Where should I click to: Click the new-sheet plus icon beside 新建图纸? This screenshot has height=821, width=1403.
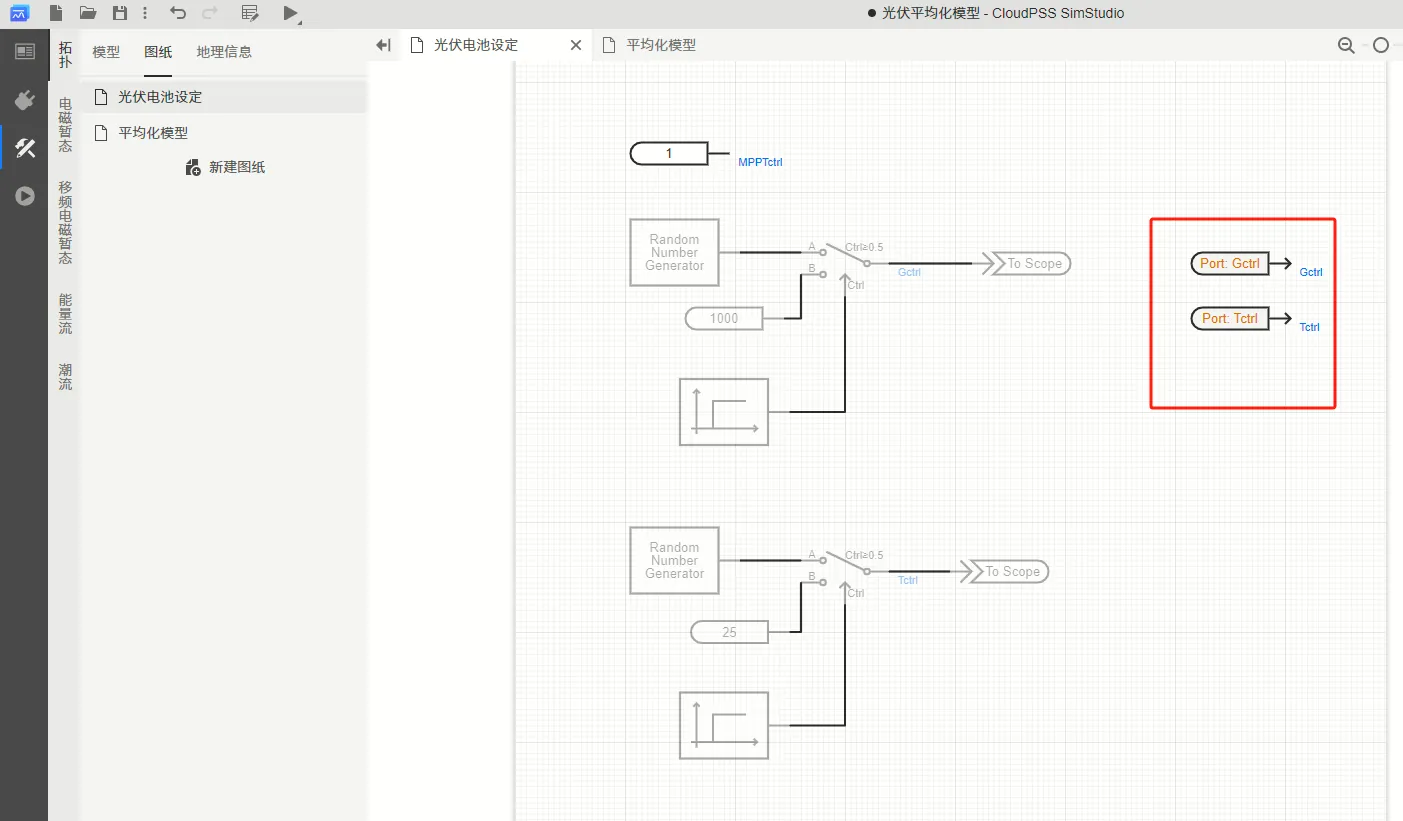click(193, 167)
